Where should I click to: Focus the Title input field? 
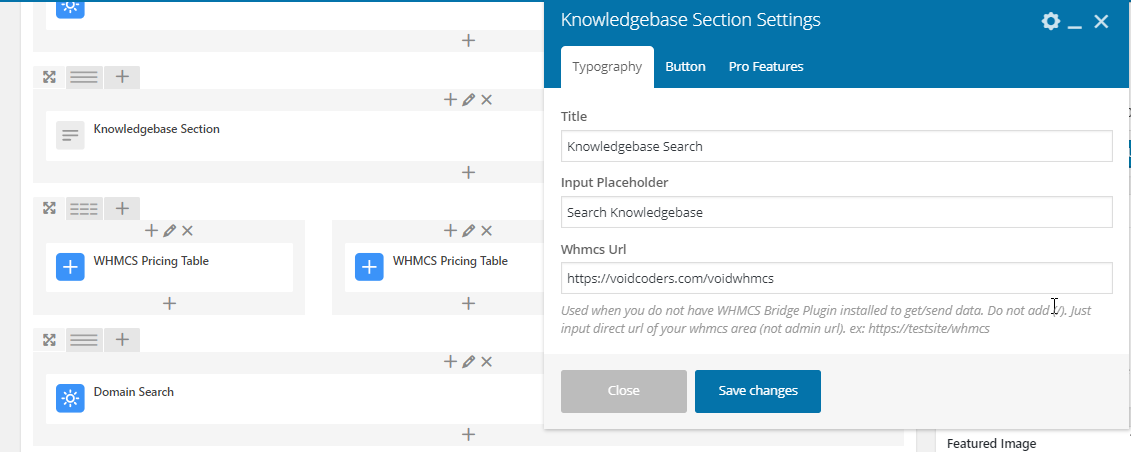tap(836, 146)
